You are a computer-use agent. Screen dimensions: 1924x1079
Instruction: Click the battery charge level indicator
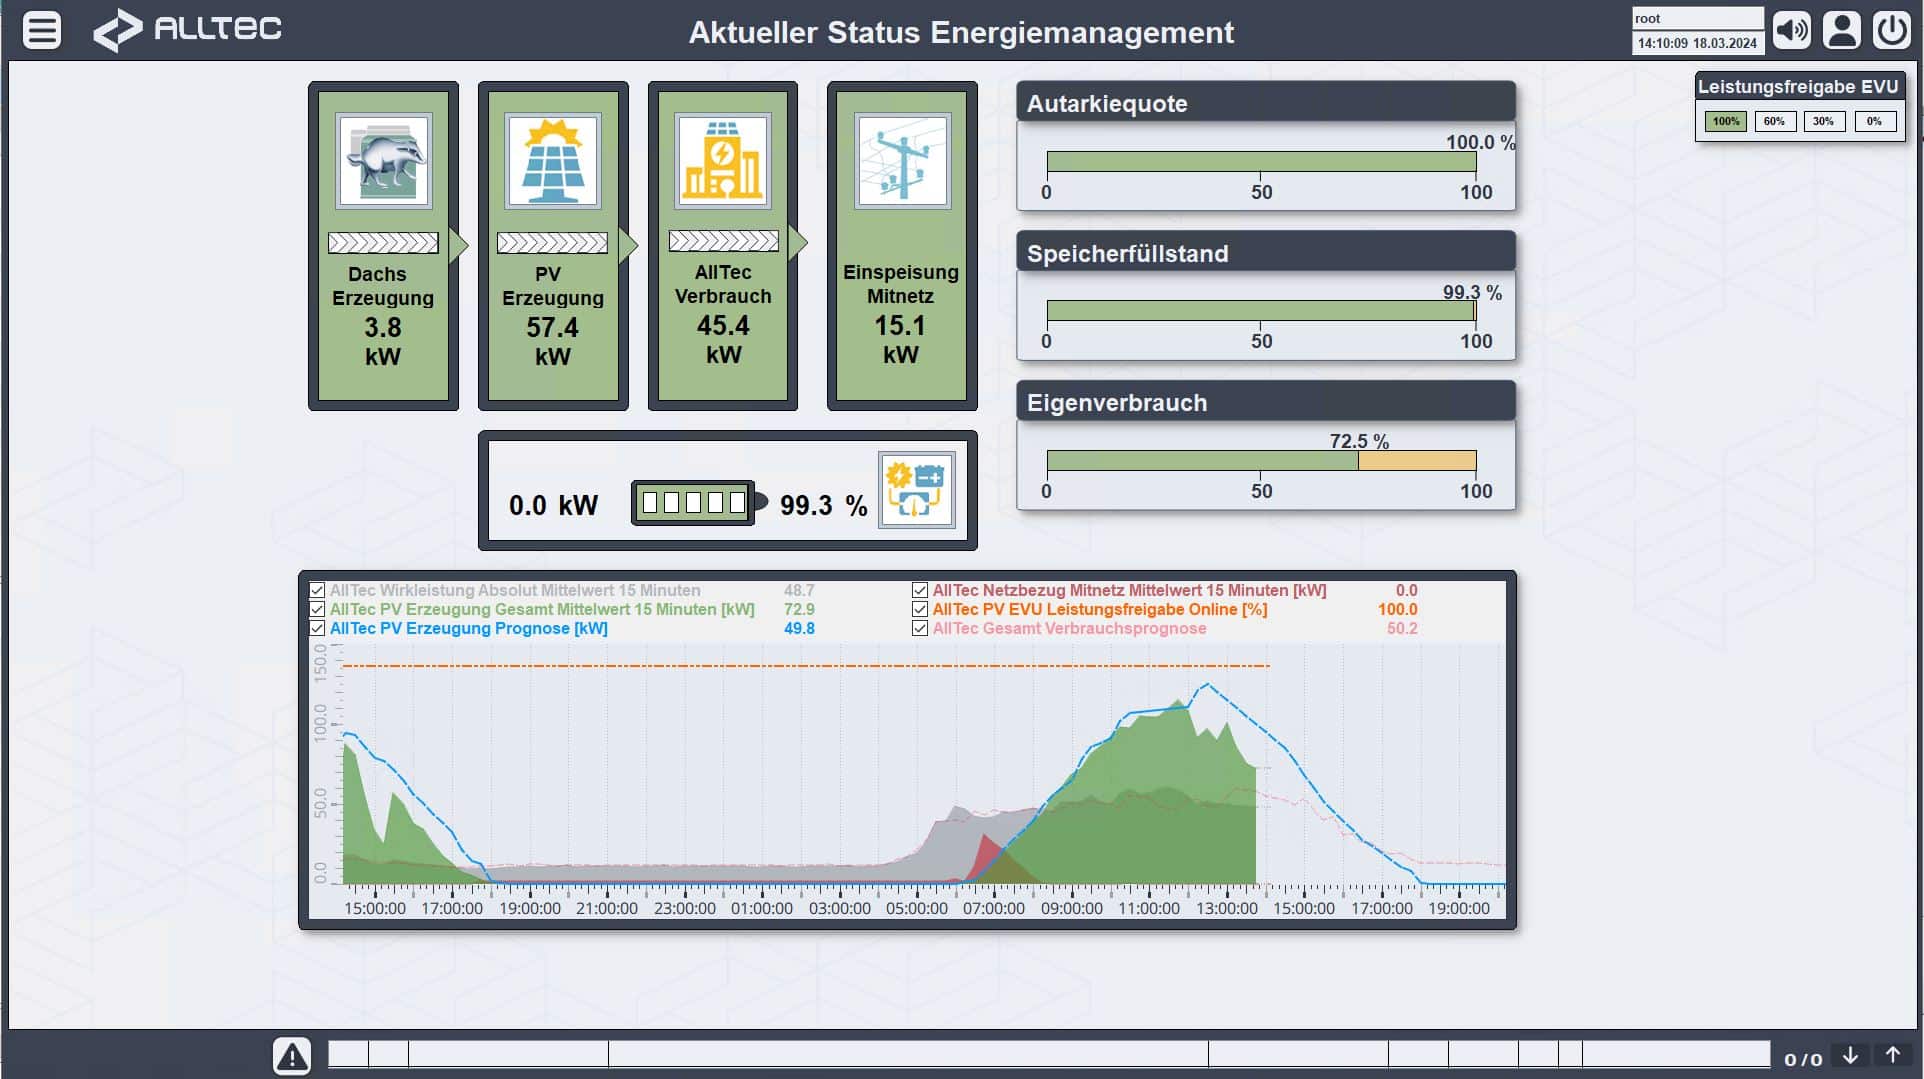(699, 503)
